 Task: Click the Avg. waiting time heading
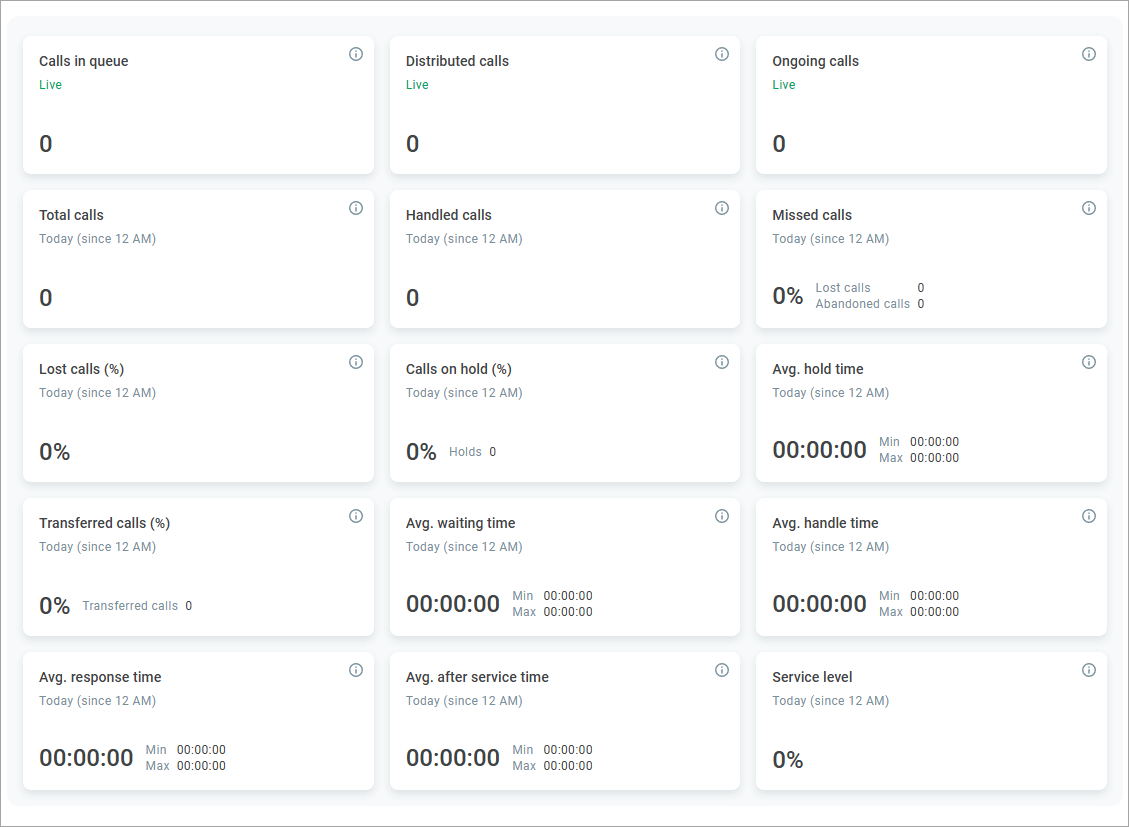(x=460, y=523)
